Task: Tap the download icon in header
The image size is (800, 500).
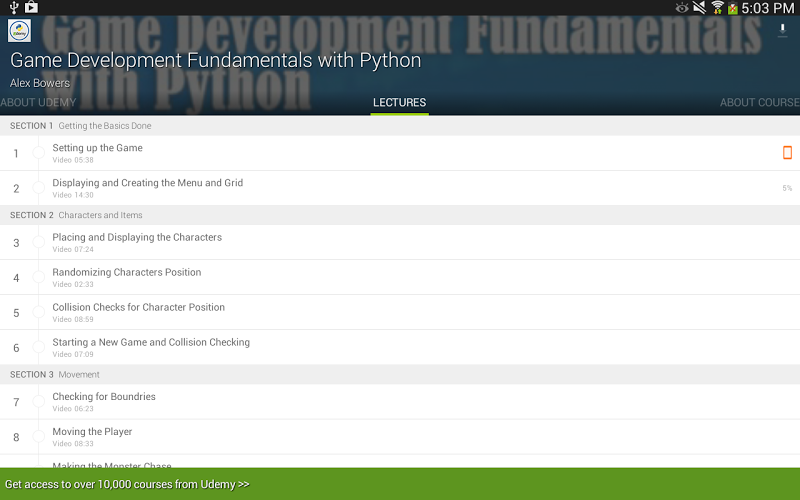Action: coord(782,30)
